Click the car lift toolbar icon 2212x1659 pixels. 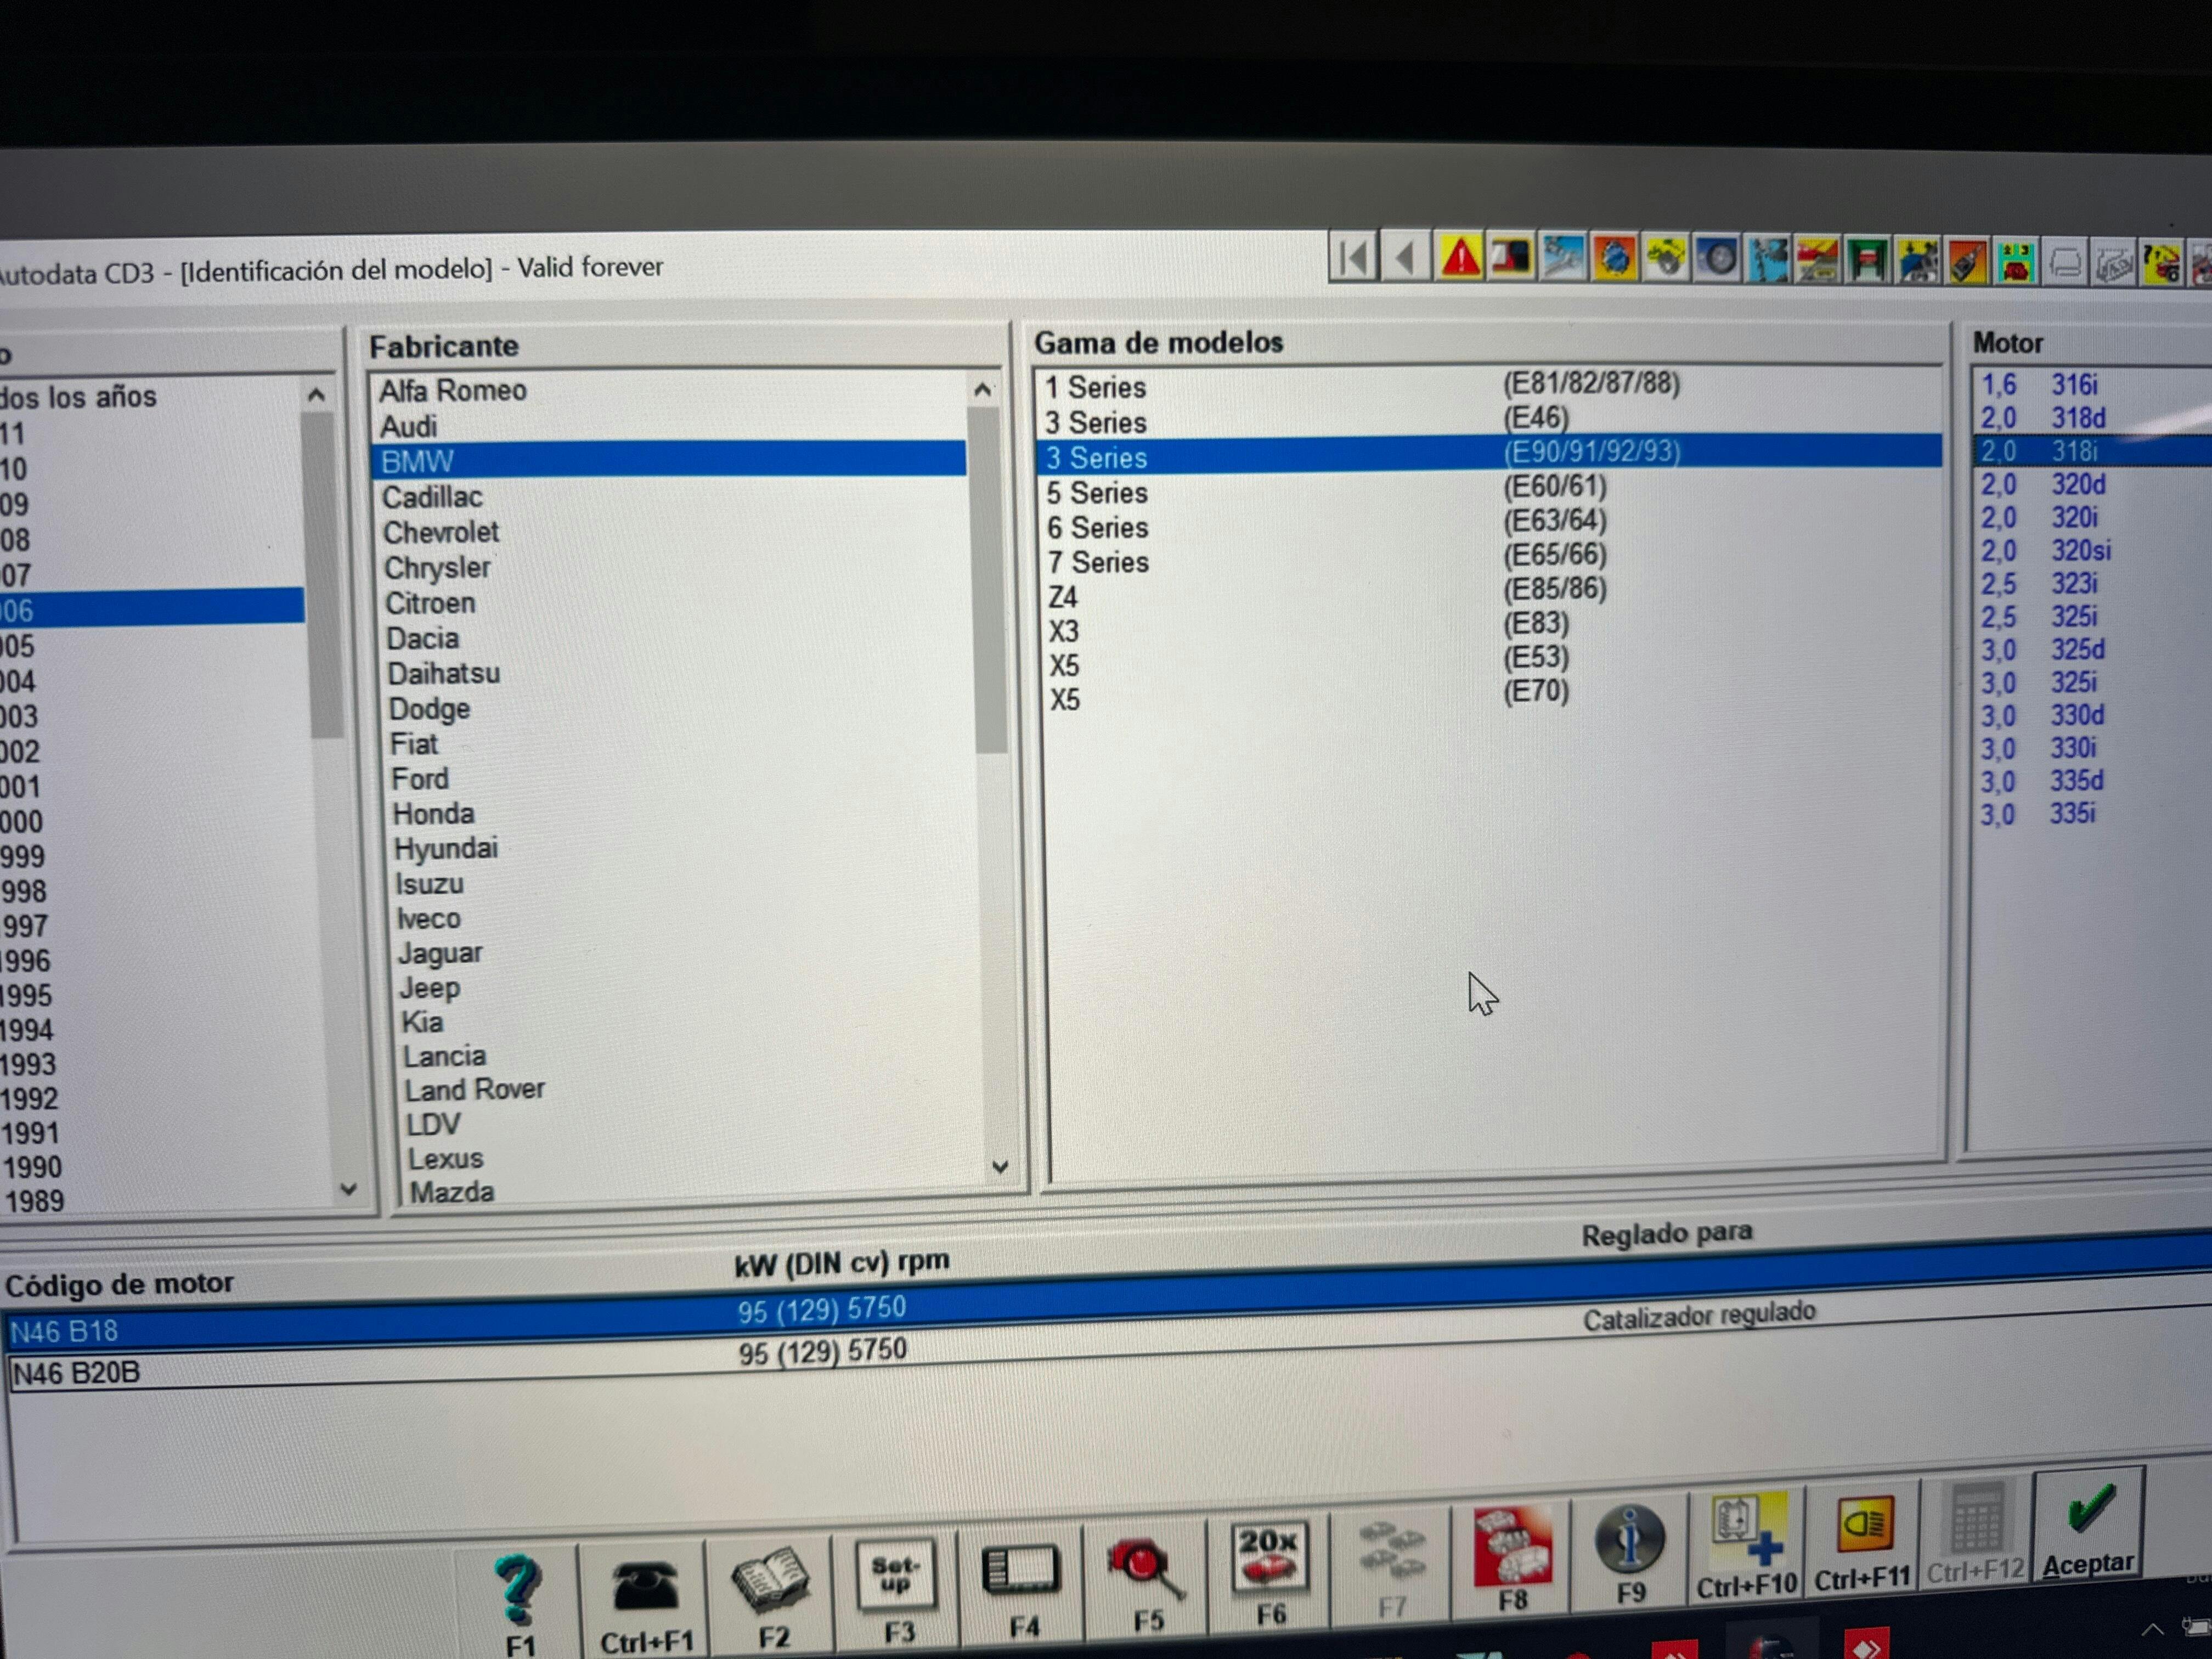[x=1867, y=262]
